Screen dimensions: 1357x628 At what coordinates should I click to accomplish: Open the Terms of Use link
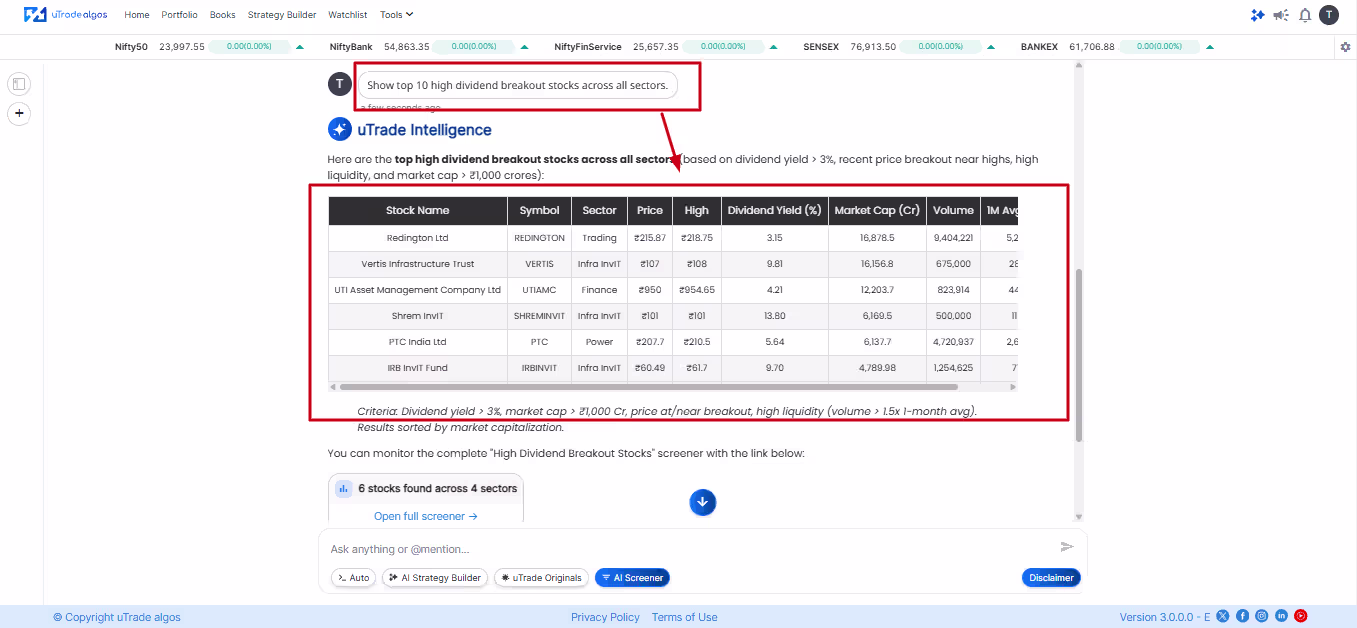pos(685,617)
